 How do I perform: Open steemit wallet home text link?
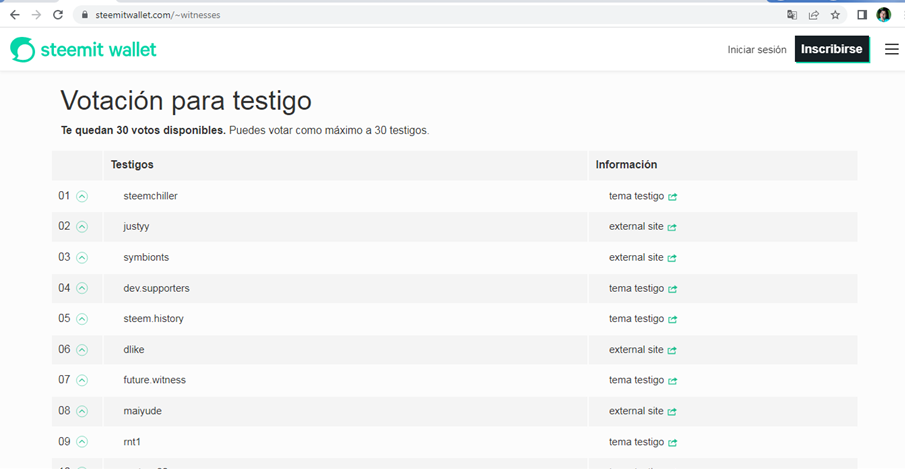[99, 50]
